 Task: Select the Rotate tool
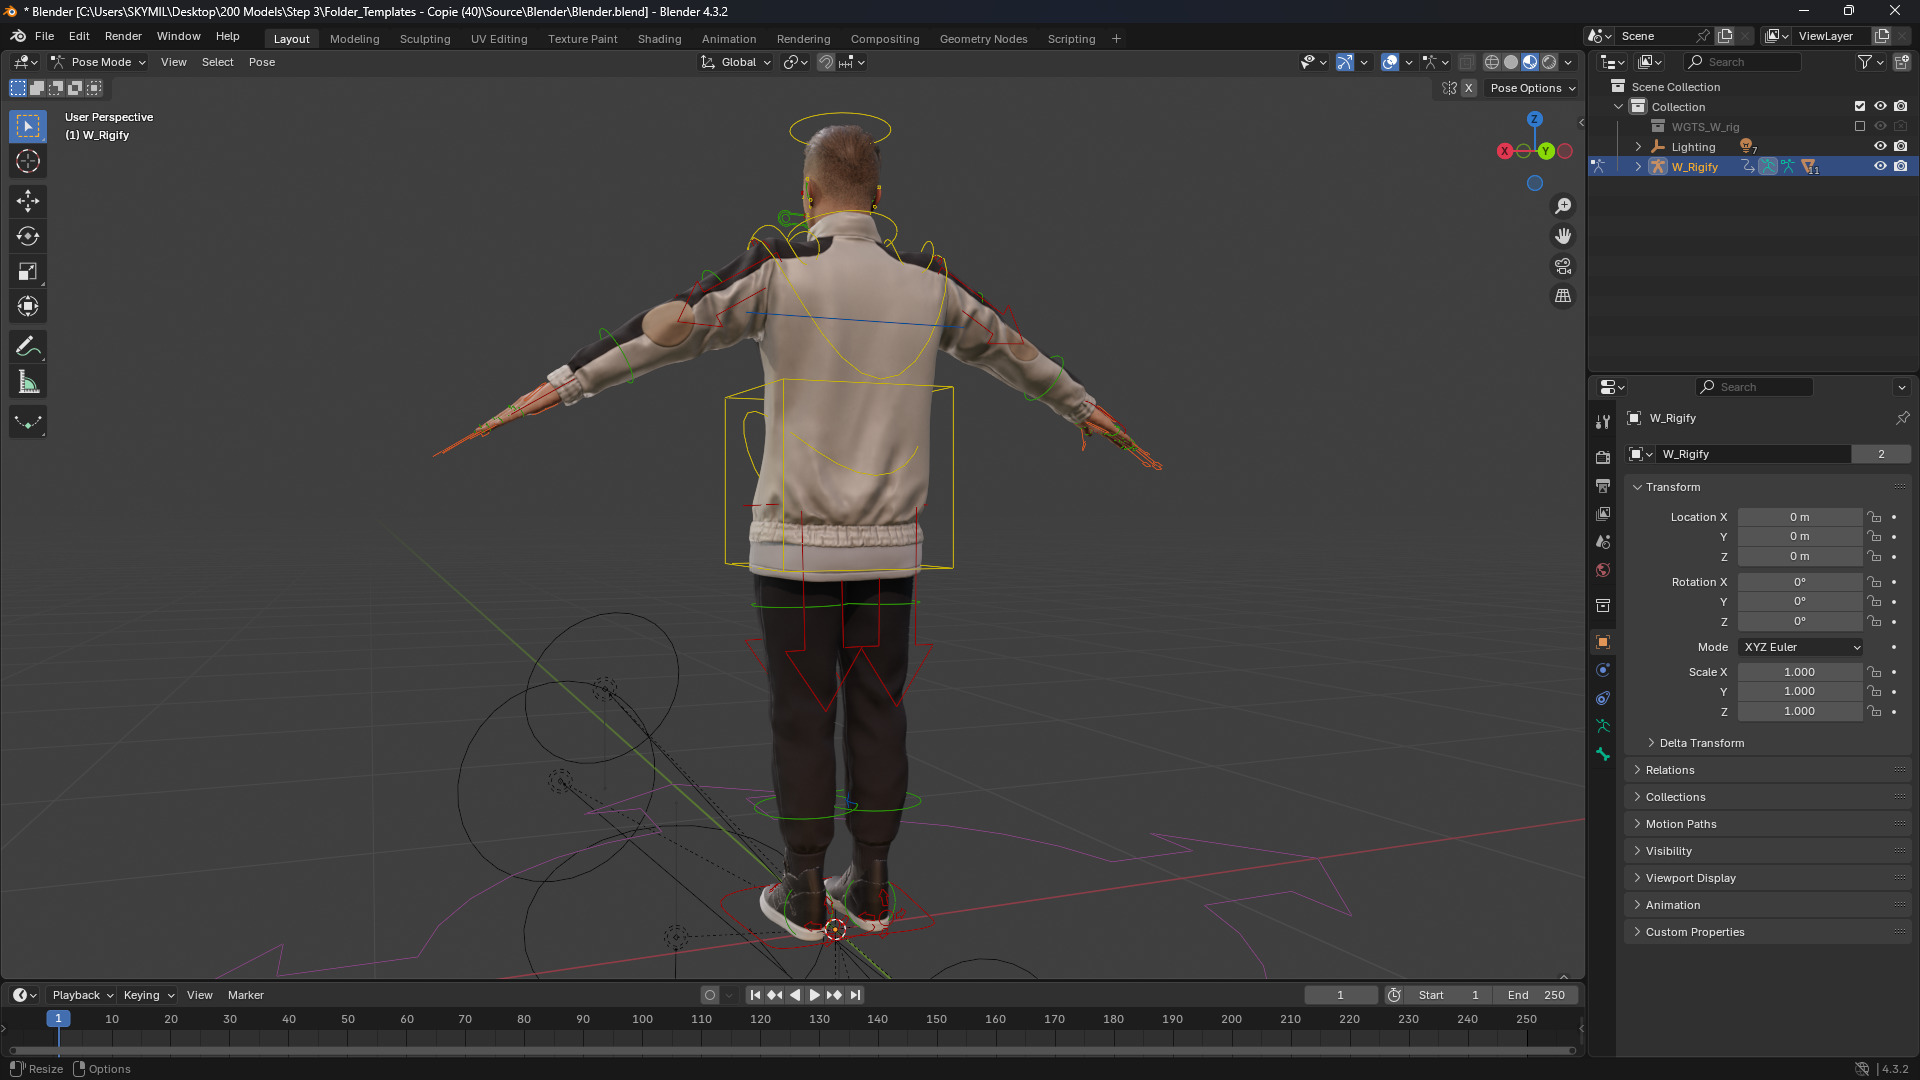(x=28, y=236)
